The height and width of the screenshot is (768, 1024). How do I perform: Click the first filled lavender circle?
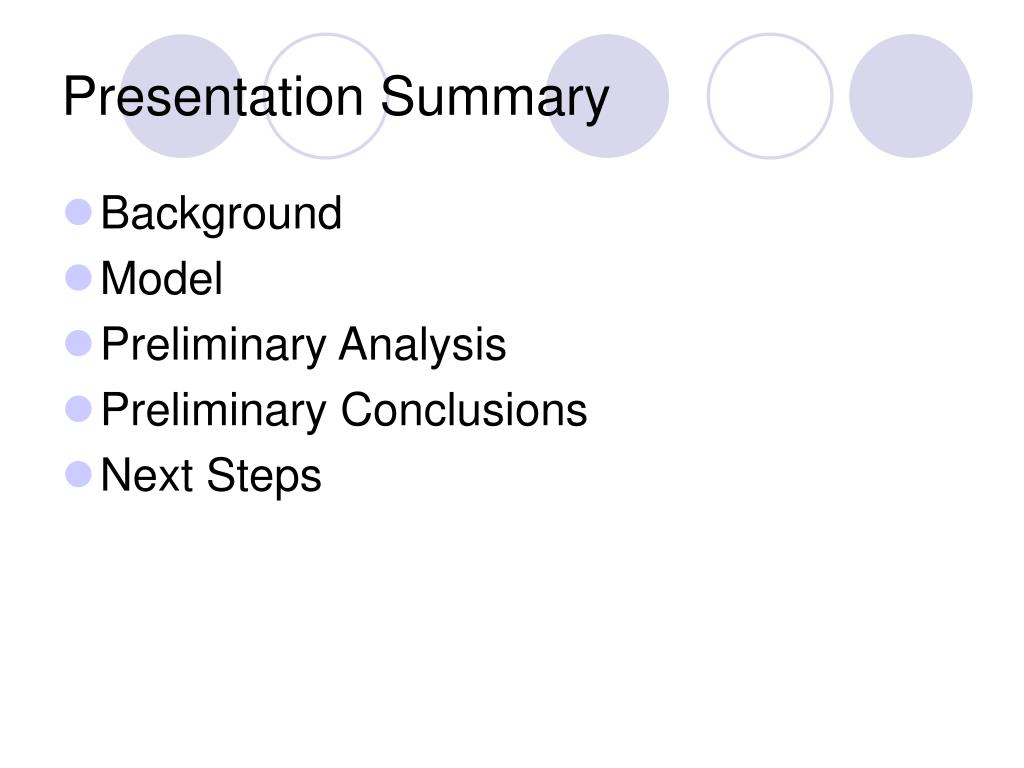(182, 96)
